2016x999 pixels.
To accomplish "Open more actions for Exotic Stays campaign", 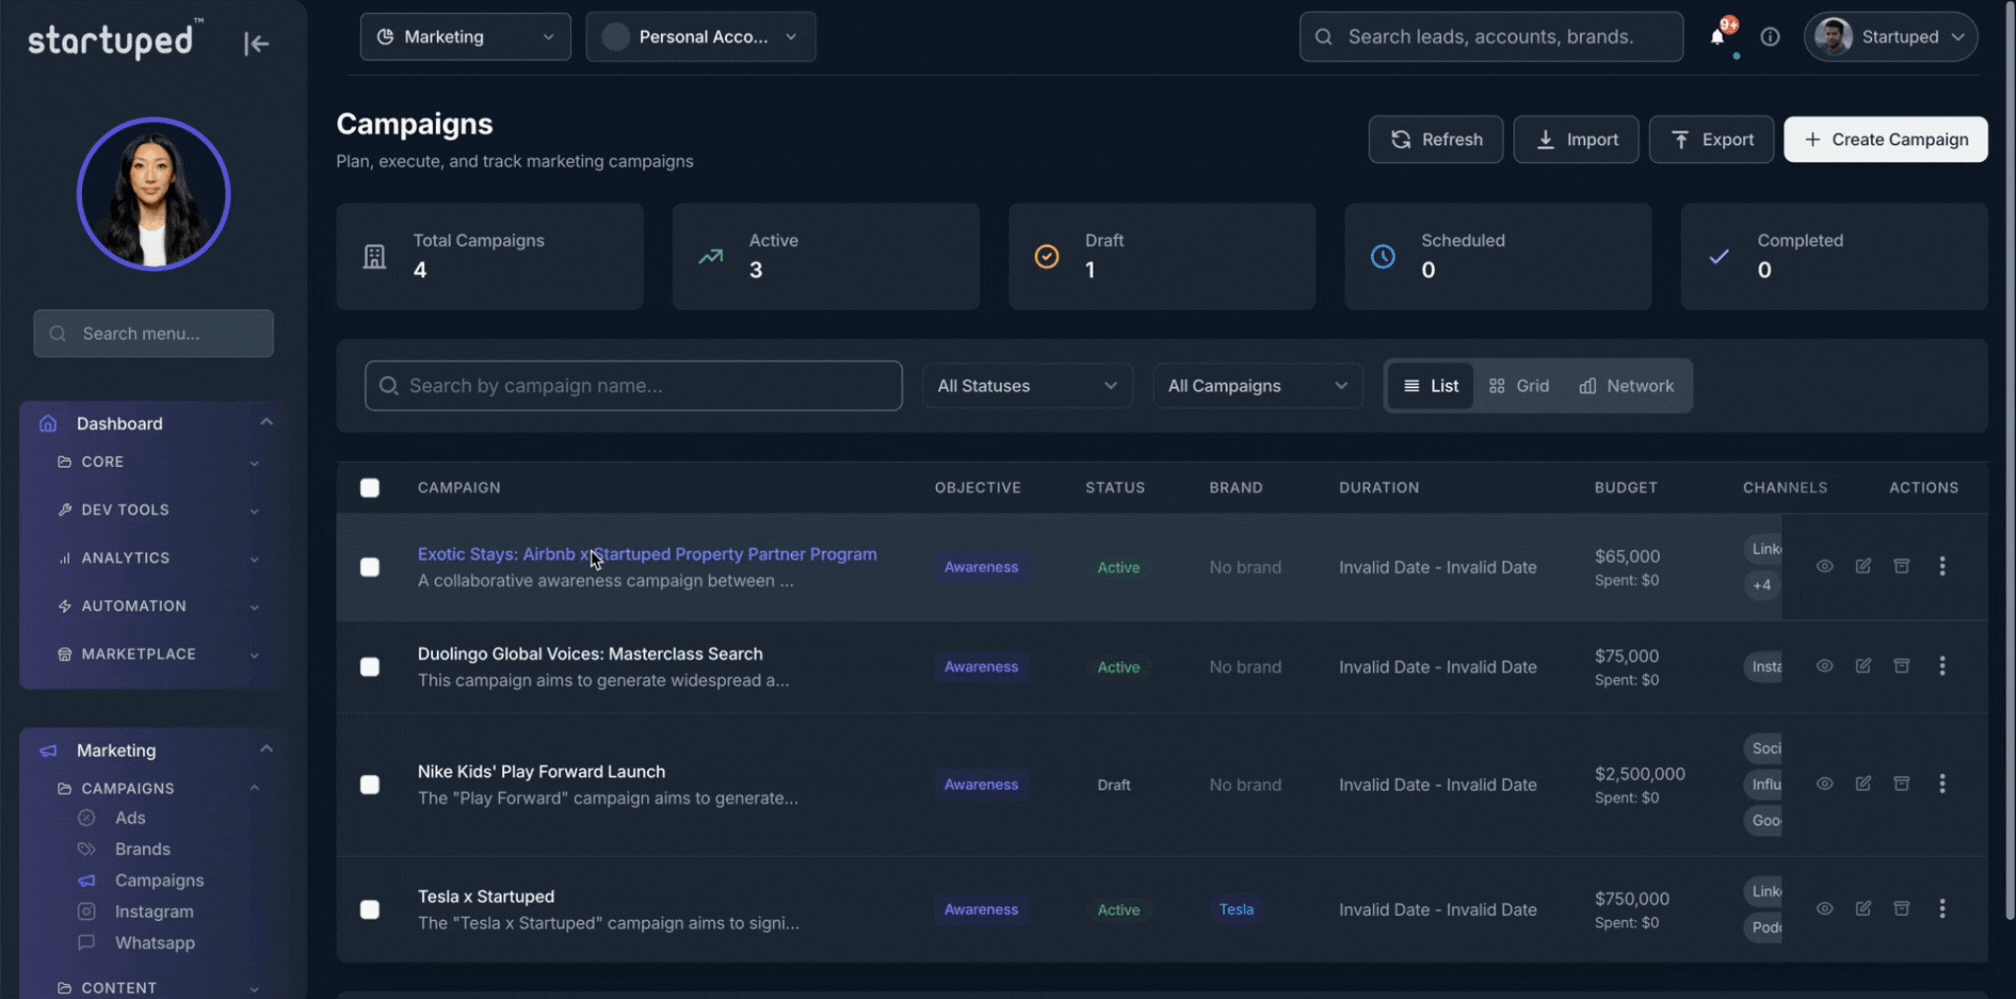I will tap(1943, 566).
